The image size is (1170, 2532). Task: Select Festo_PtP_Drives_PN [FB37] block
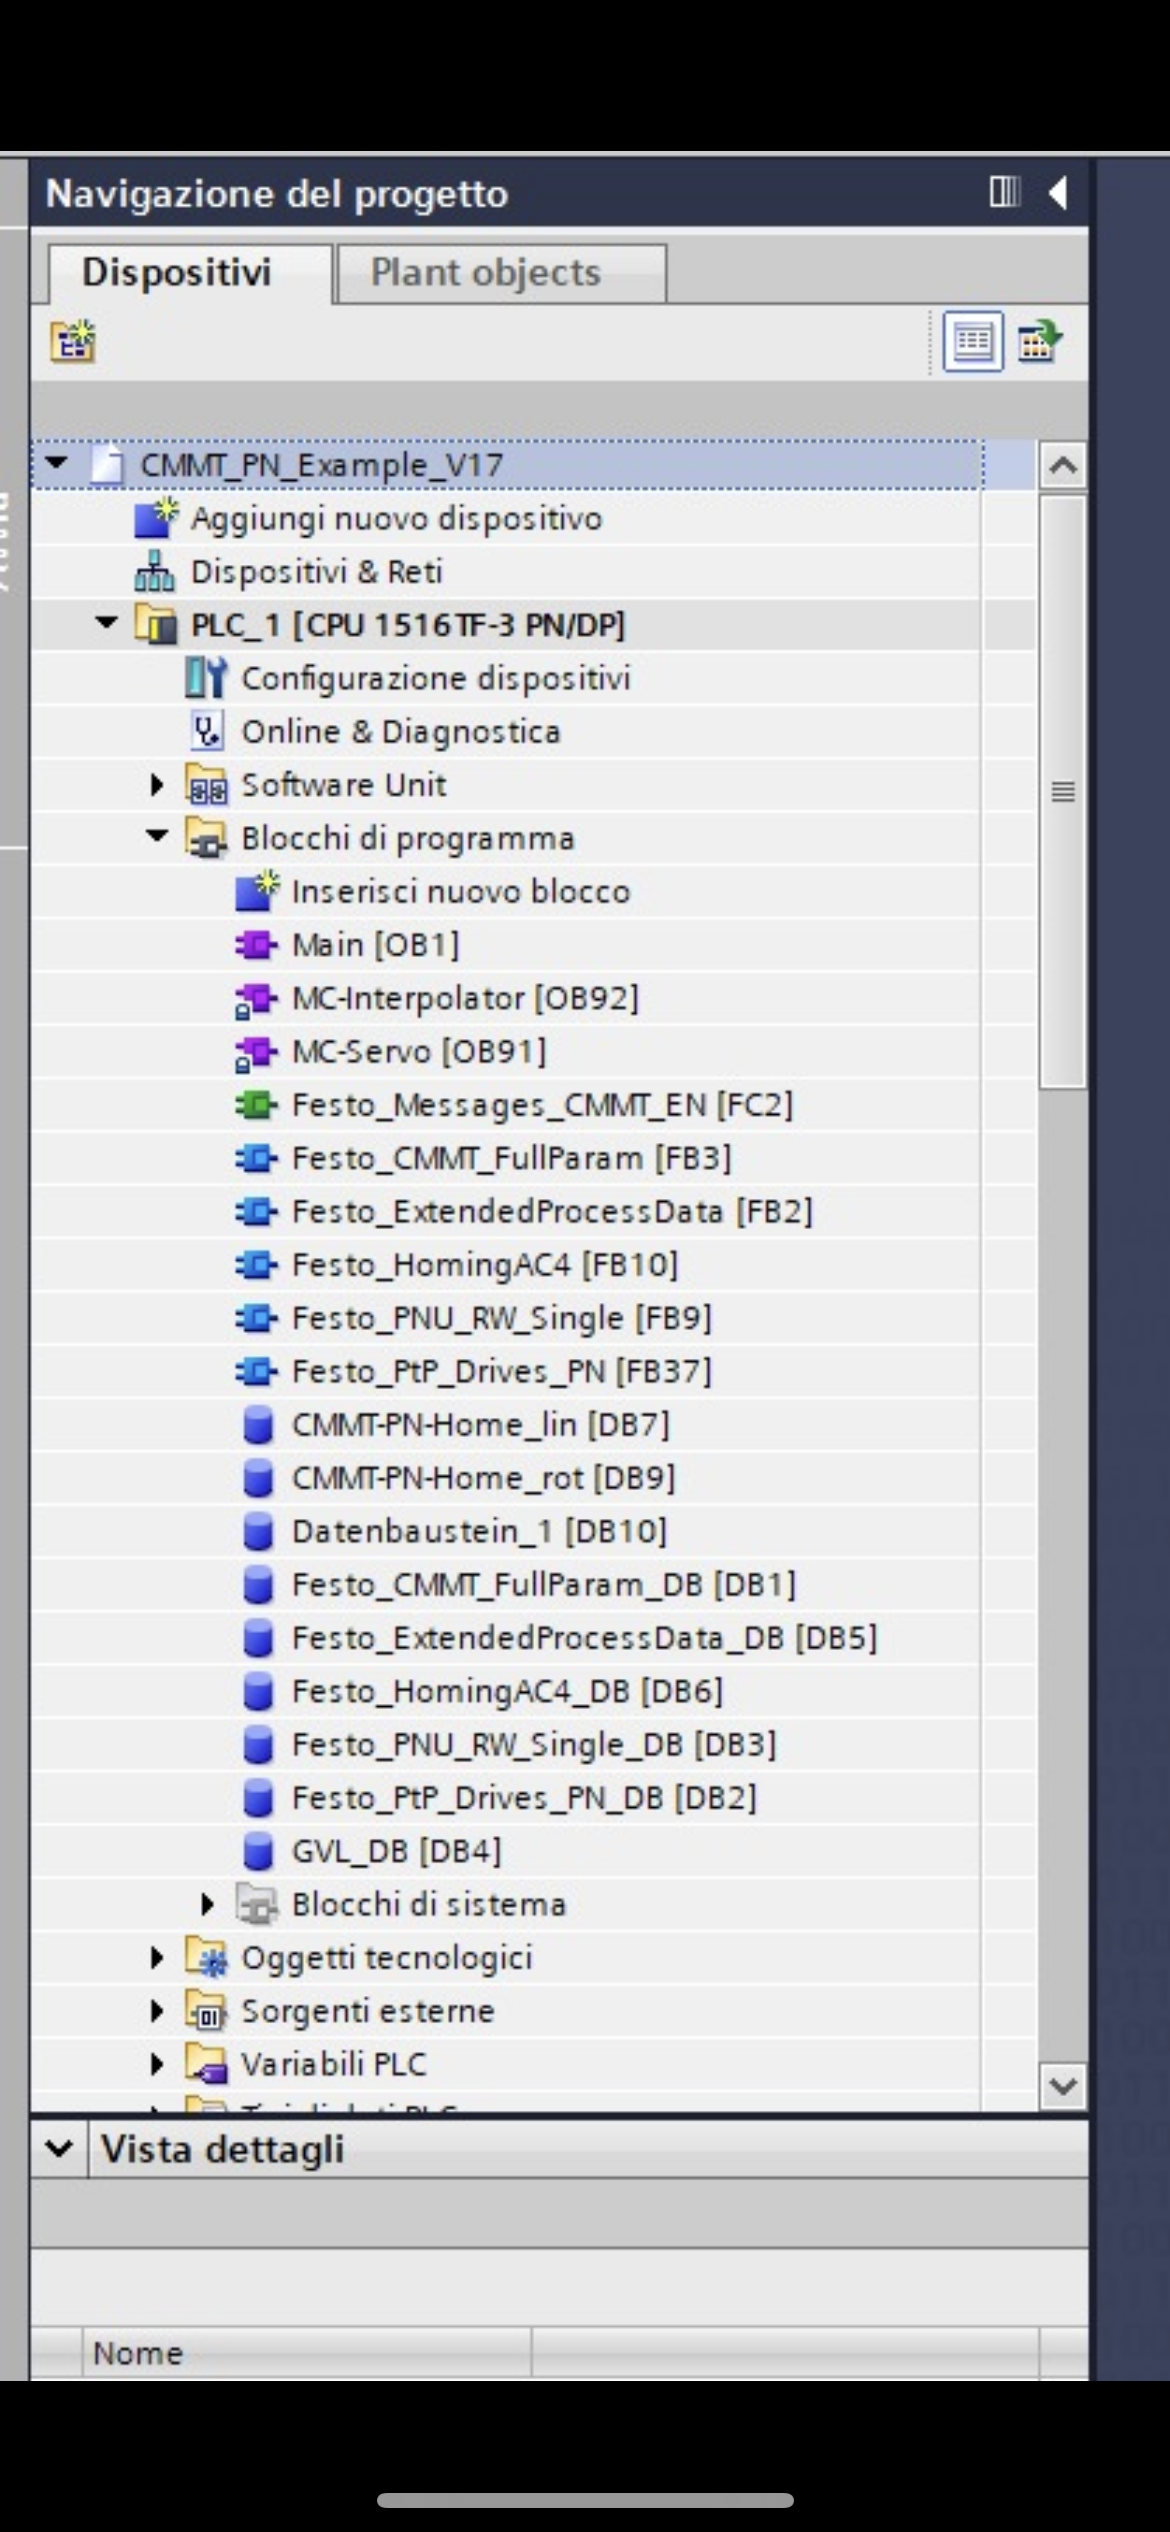501,1371
